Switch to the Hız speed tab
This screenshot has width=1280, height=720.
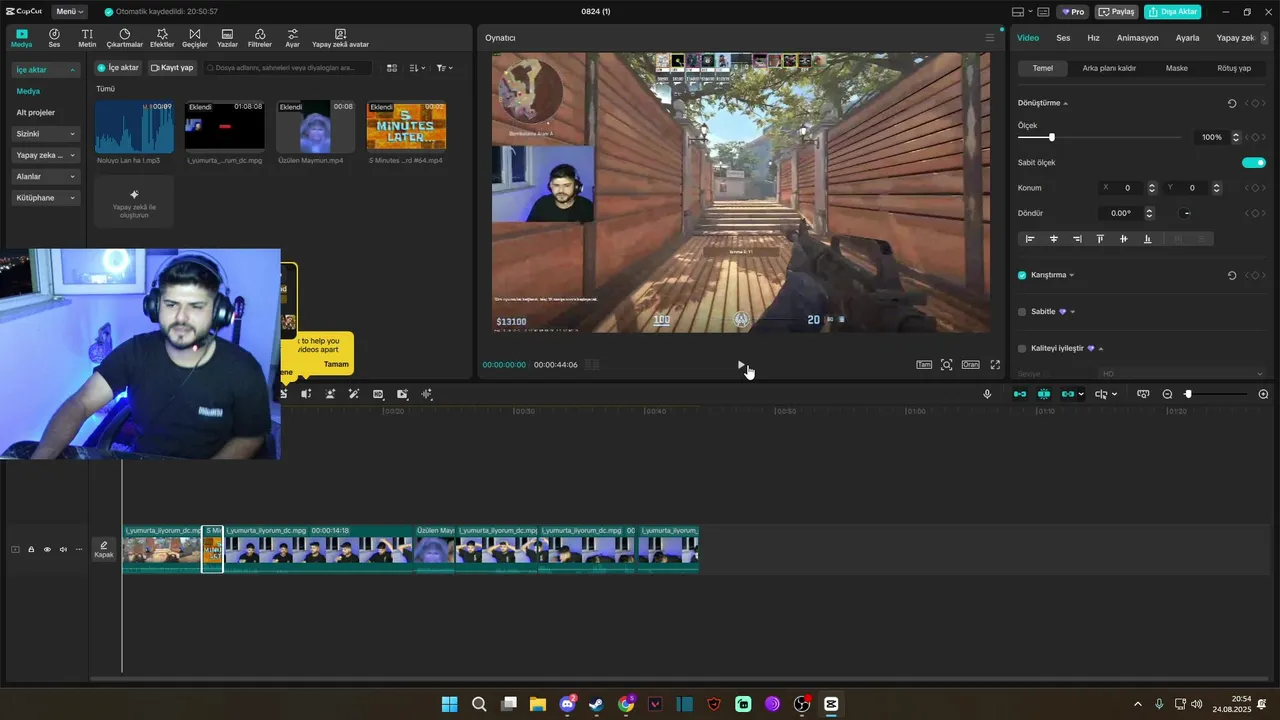click(1093, 38)
